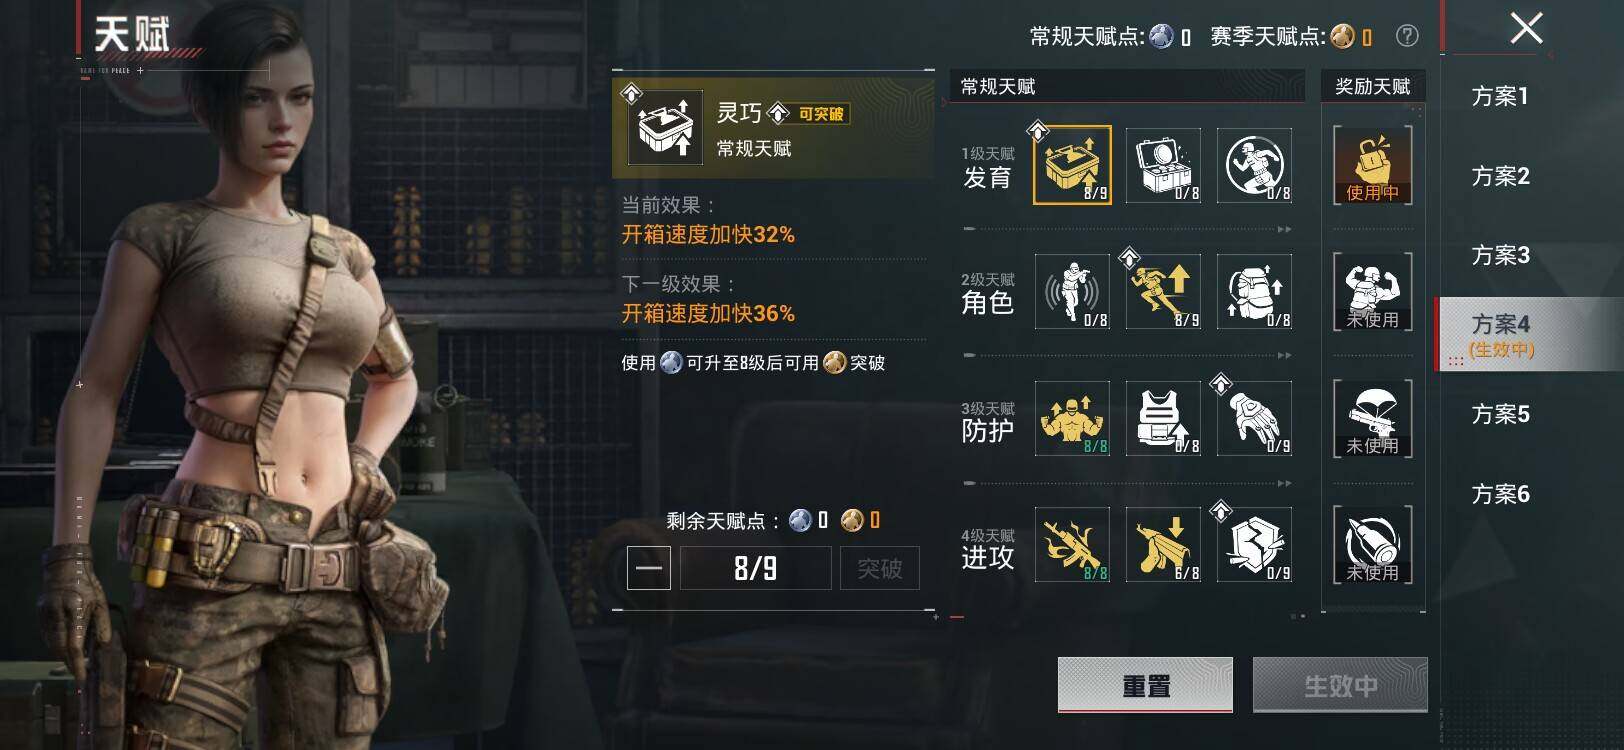Select the 灵巧 crate-opening talent icon

tap(1072, 165)
